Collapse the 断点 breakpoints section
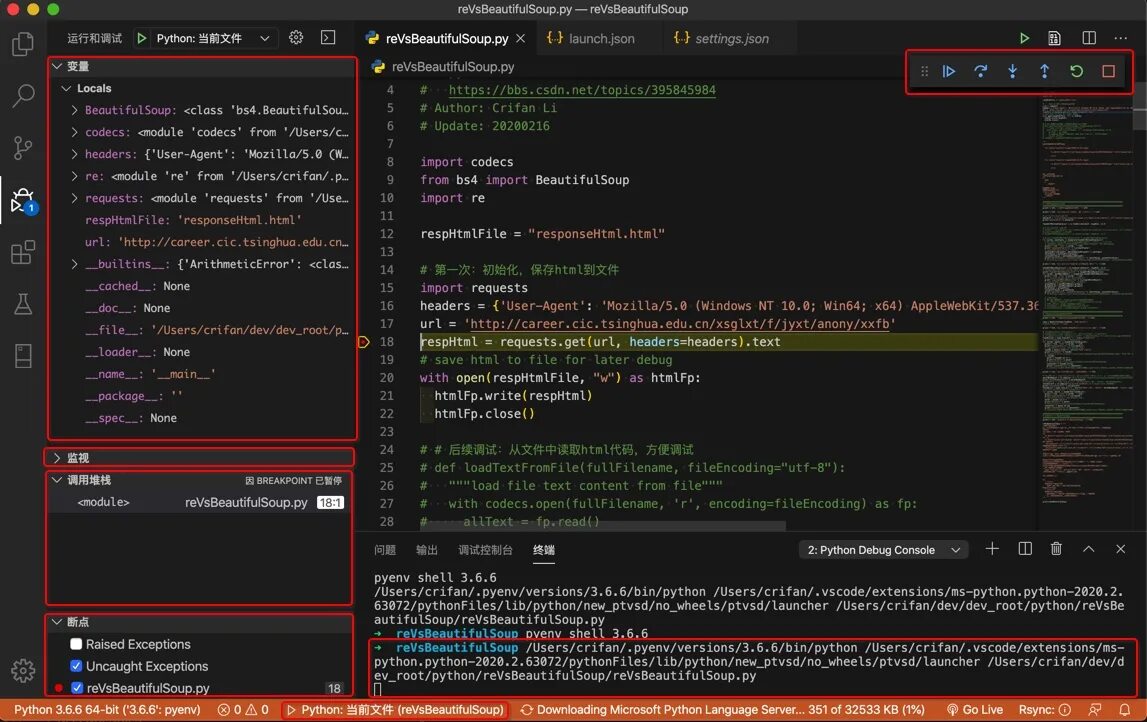This screenshot has height=722, width=1147. [x=57, y=622]
